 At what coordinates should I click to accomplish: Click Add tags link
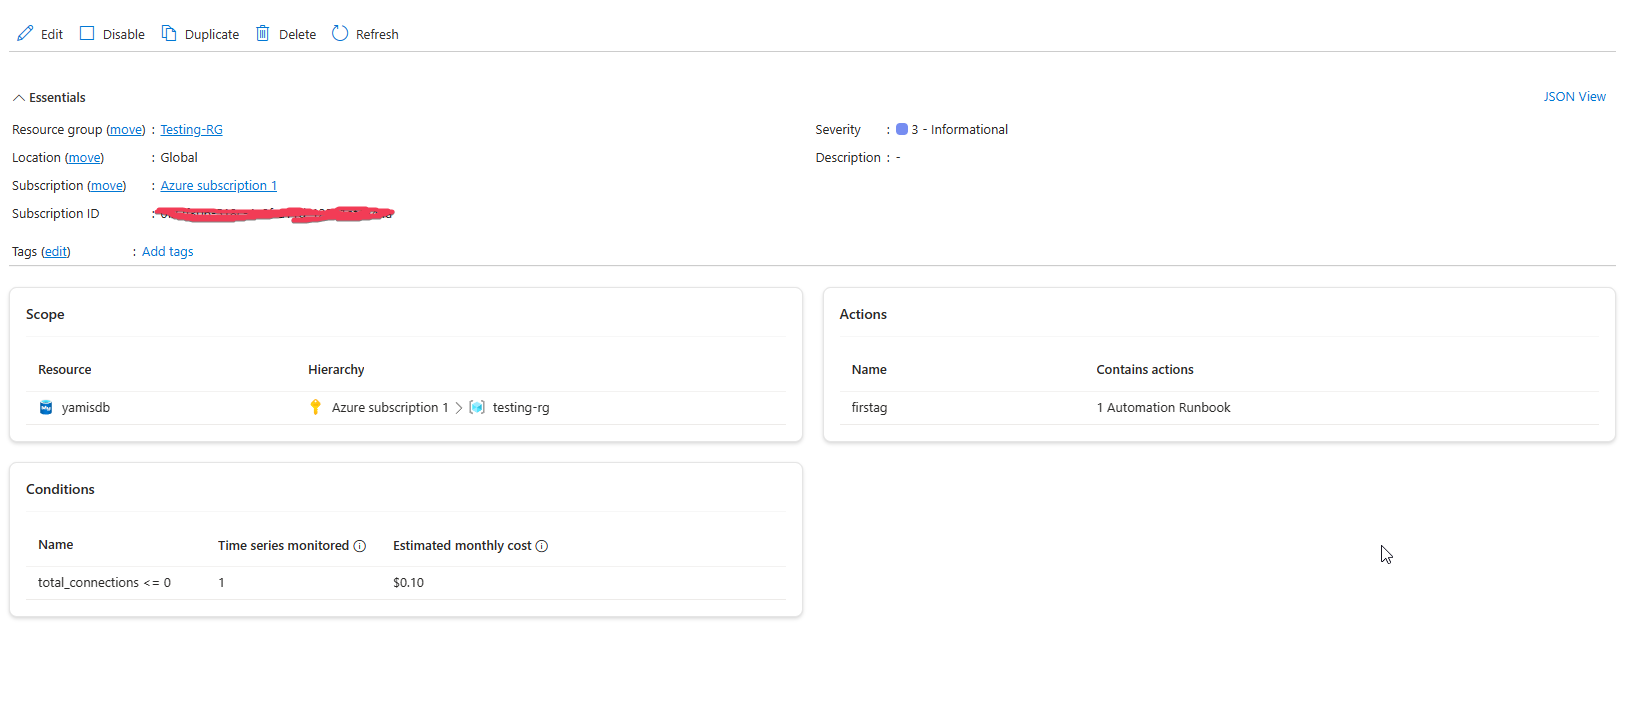[x=168, y=252]
